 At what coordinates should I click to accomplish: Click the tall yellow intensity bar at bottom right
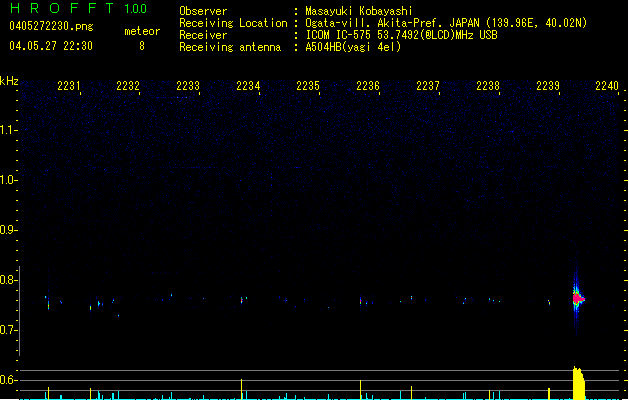pos(578,383)
